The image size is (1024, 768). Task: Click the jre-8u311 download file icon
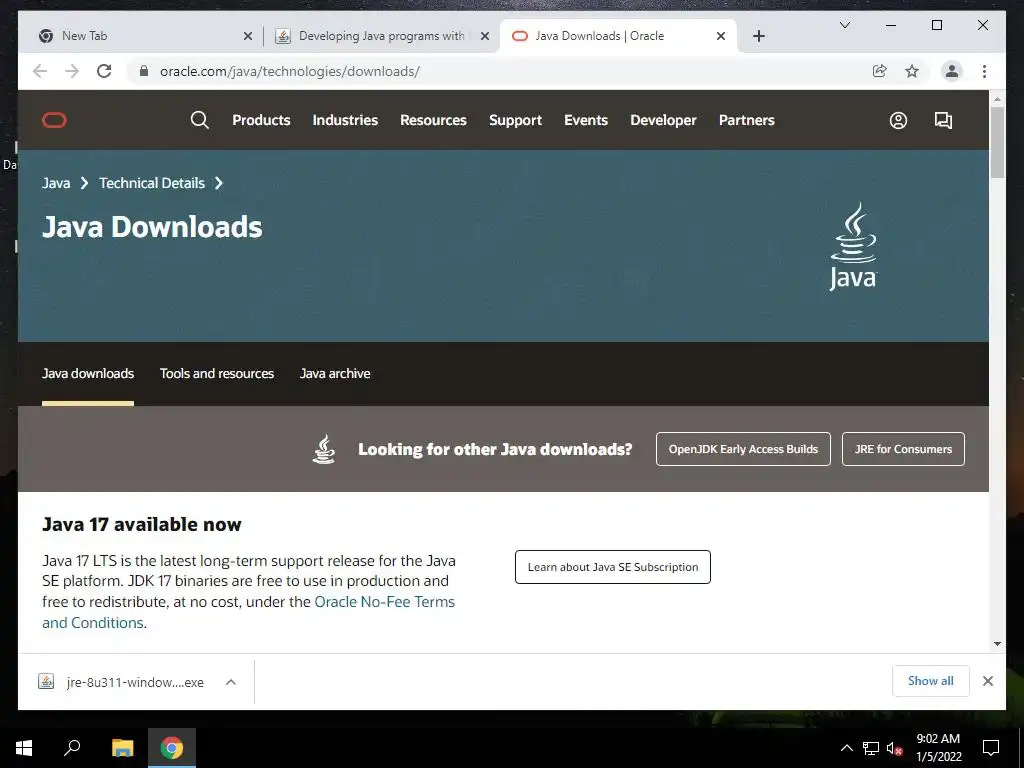(x=46, y=682)
